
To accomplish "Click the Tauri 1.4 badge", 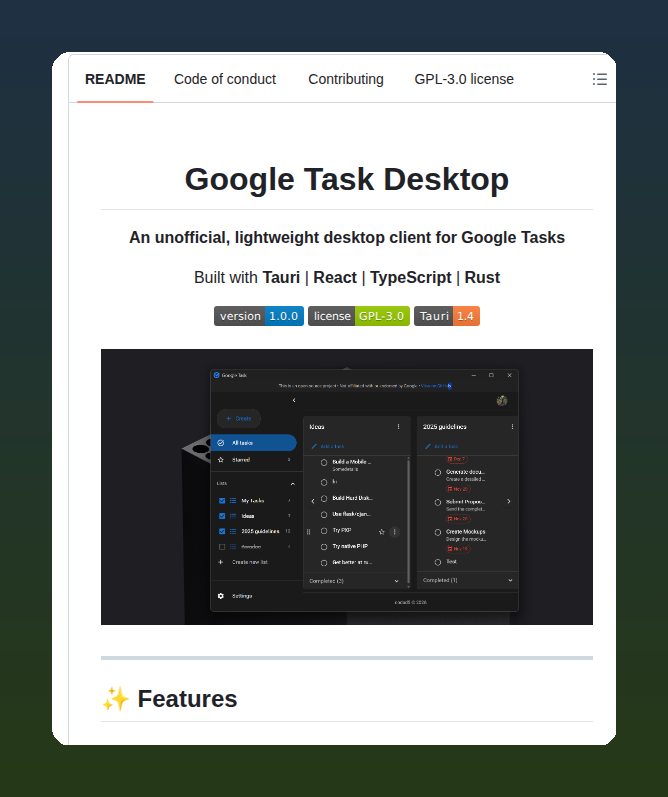I will tap(447, 316).
